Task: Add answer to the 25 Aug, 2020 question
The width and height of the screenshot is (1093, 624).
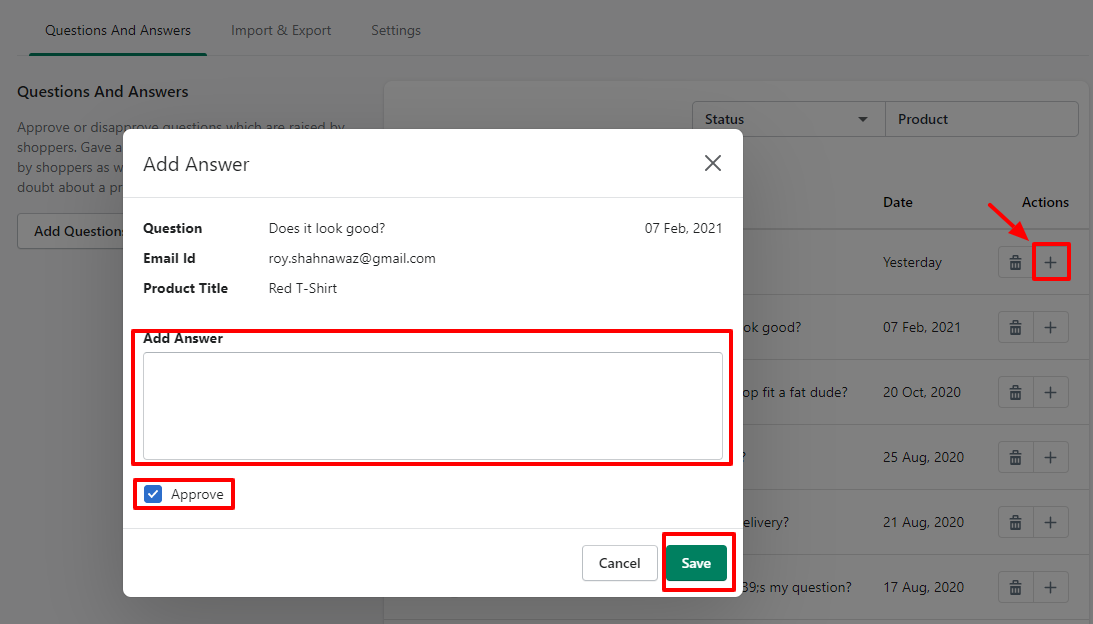Action: [x=1050, y=457]
